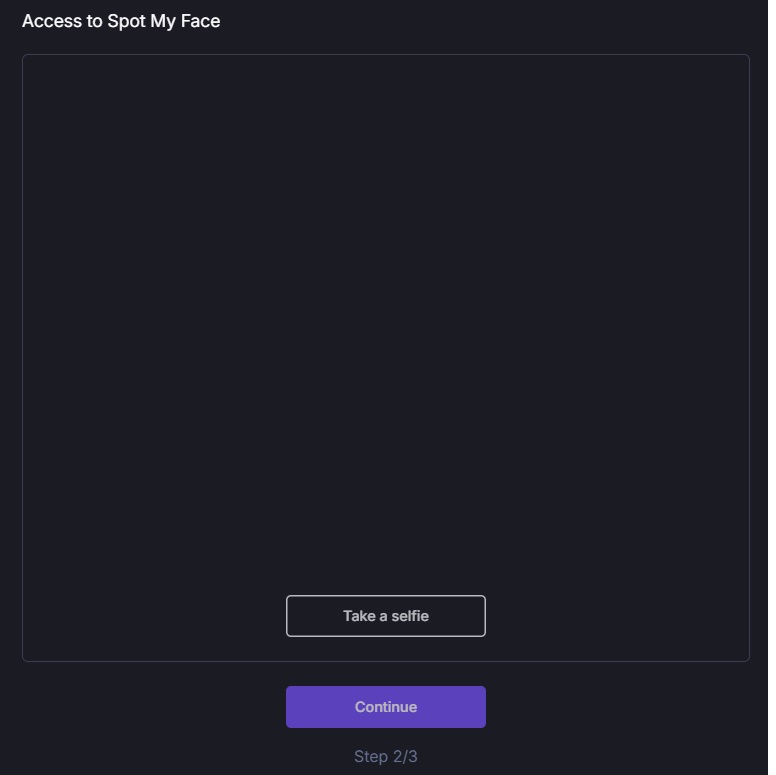The image size is (776, 775).
Task: Click the Take a selfie button
Action: tap(385, 616)
